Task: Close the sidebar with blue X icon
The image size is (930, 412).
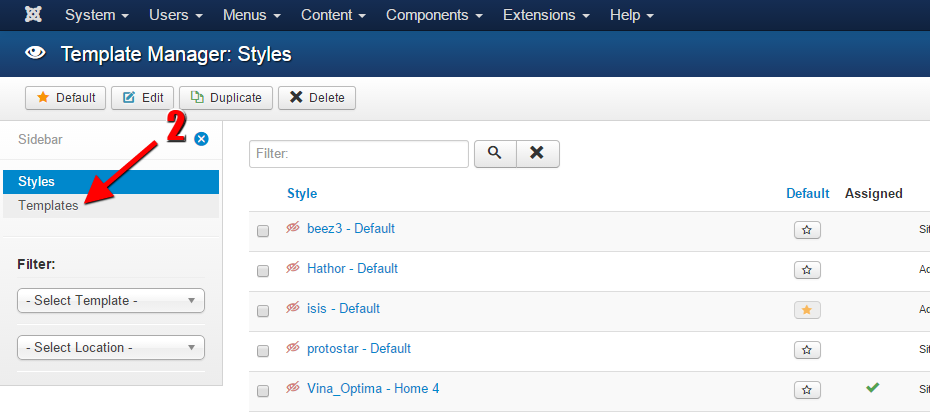Action: tap(201, 139)
